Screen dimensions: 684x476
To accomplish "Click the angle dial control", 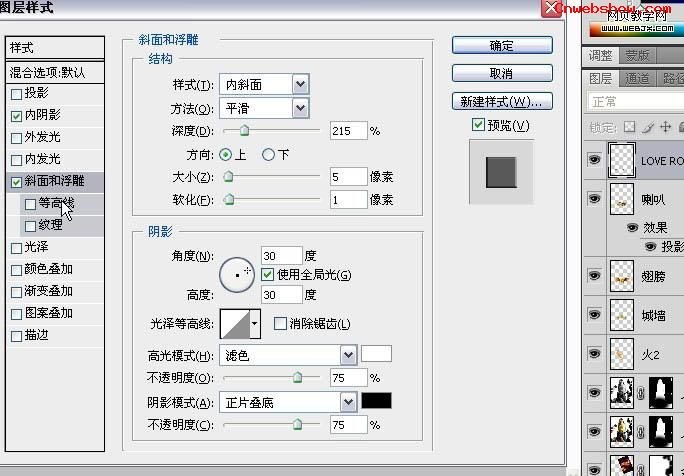I will [x=238, y=273].
